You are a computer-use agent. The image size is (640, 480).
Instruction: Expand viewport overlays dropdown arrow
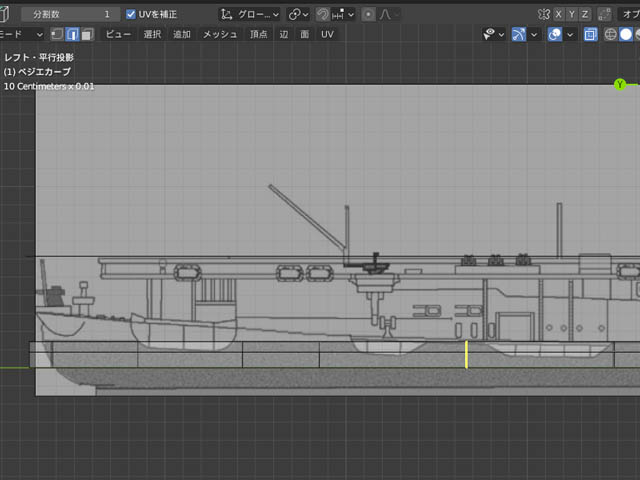[x=570, y=34]
